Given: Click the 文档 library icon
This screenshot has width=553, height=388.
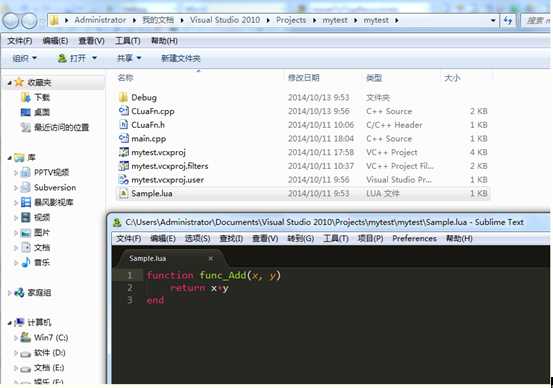Looking at the screenshot, I should point(26,247).
